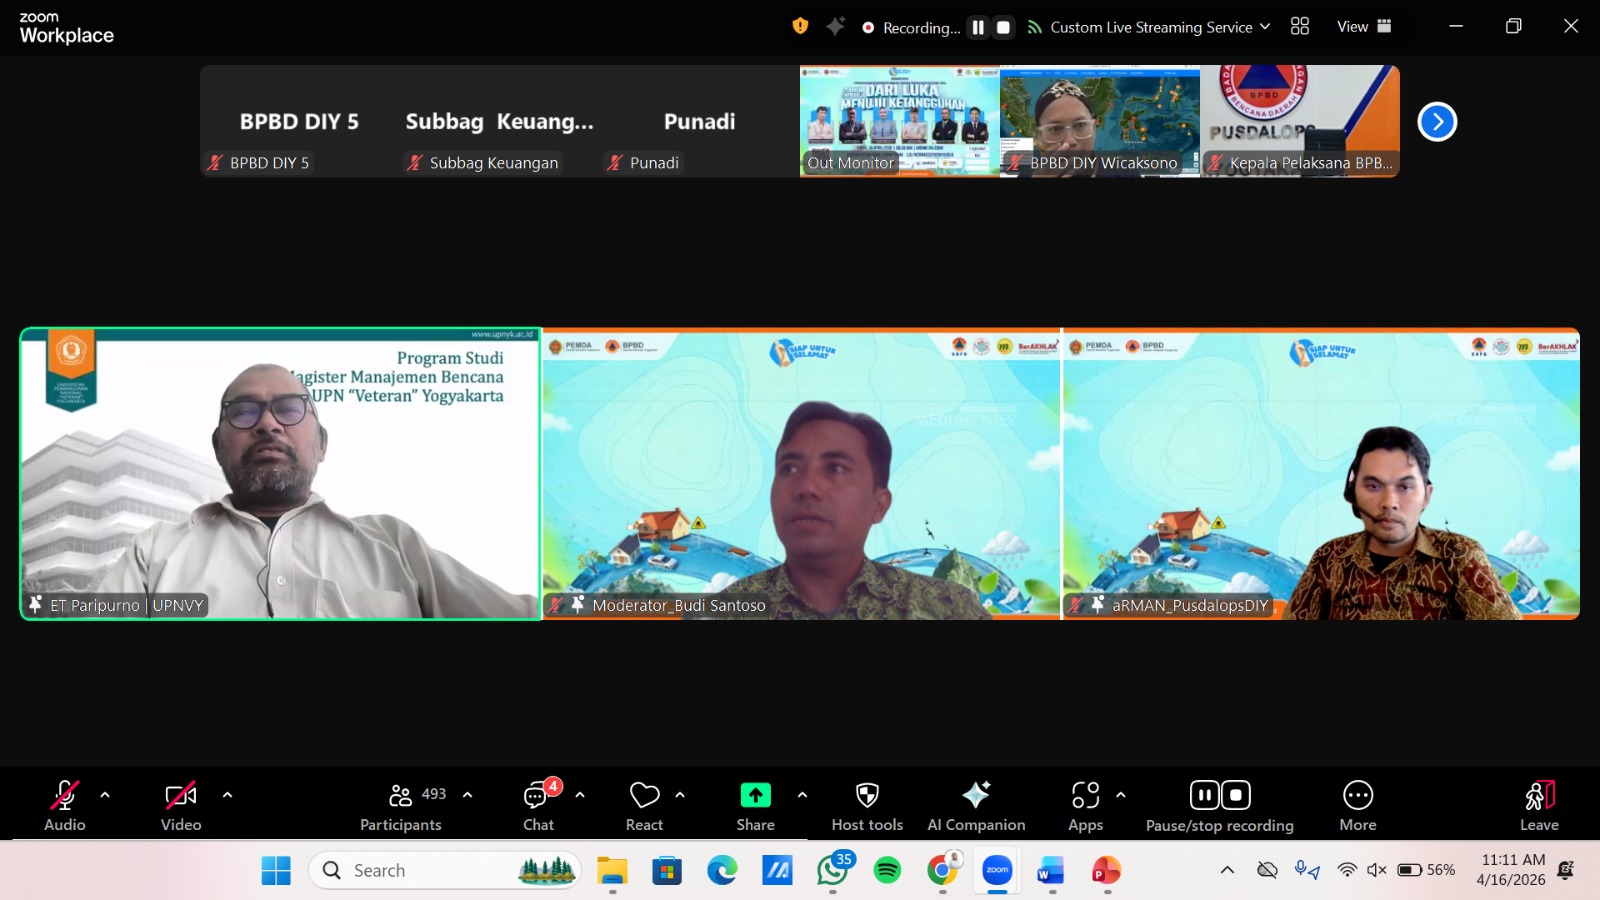Pause the recording in top bar
Viewport: 1600px width, 900px height.
(x=978, y=27)
